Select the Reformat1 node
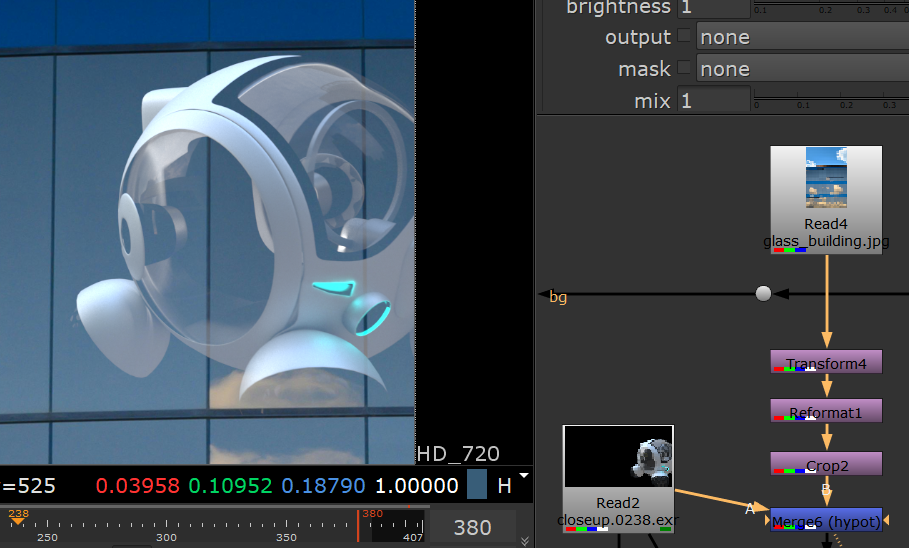This screenshot has width=909, height=548. [x=826, y=411]
